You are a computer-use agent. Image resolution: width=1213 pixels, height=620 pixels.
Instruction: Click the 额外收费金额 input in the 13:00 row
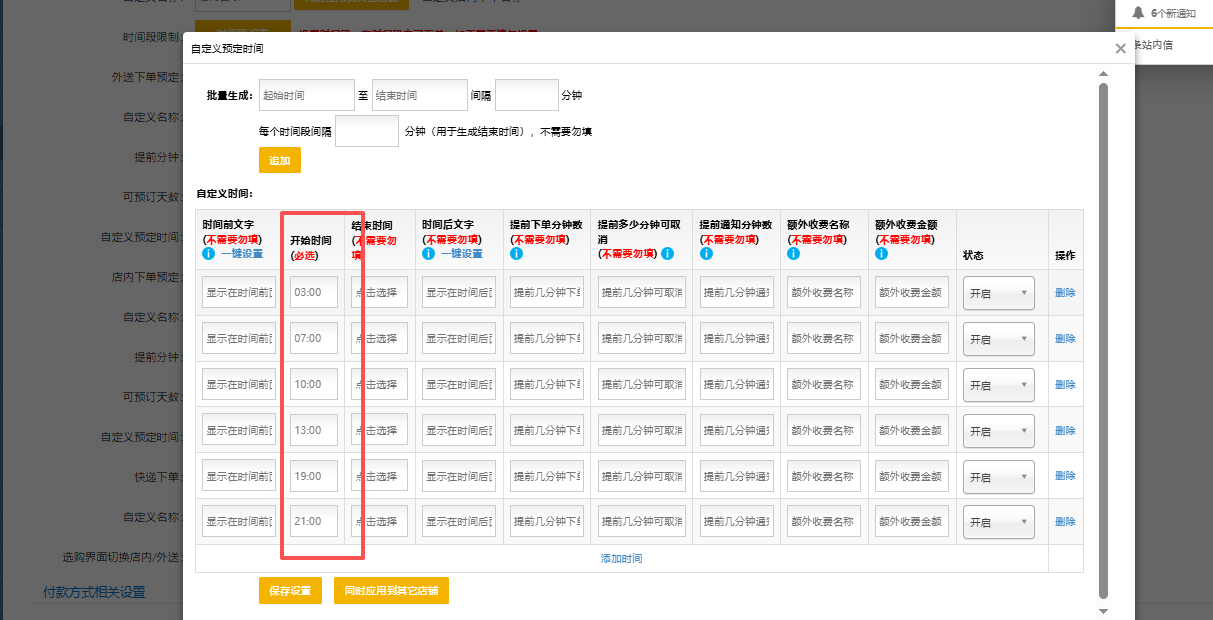click(912, 431)
